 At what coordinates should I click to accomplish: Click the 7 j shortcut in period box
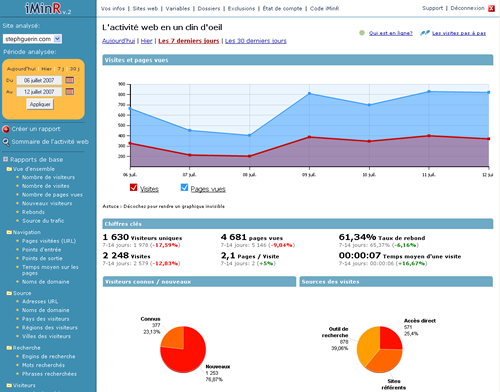(x=61, y=69)
